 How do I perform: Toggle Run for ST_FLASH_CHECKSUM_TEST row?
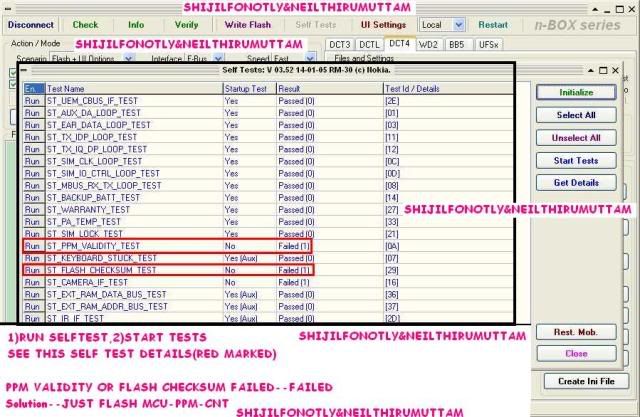click(33, 270)
